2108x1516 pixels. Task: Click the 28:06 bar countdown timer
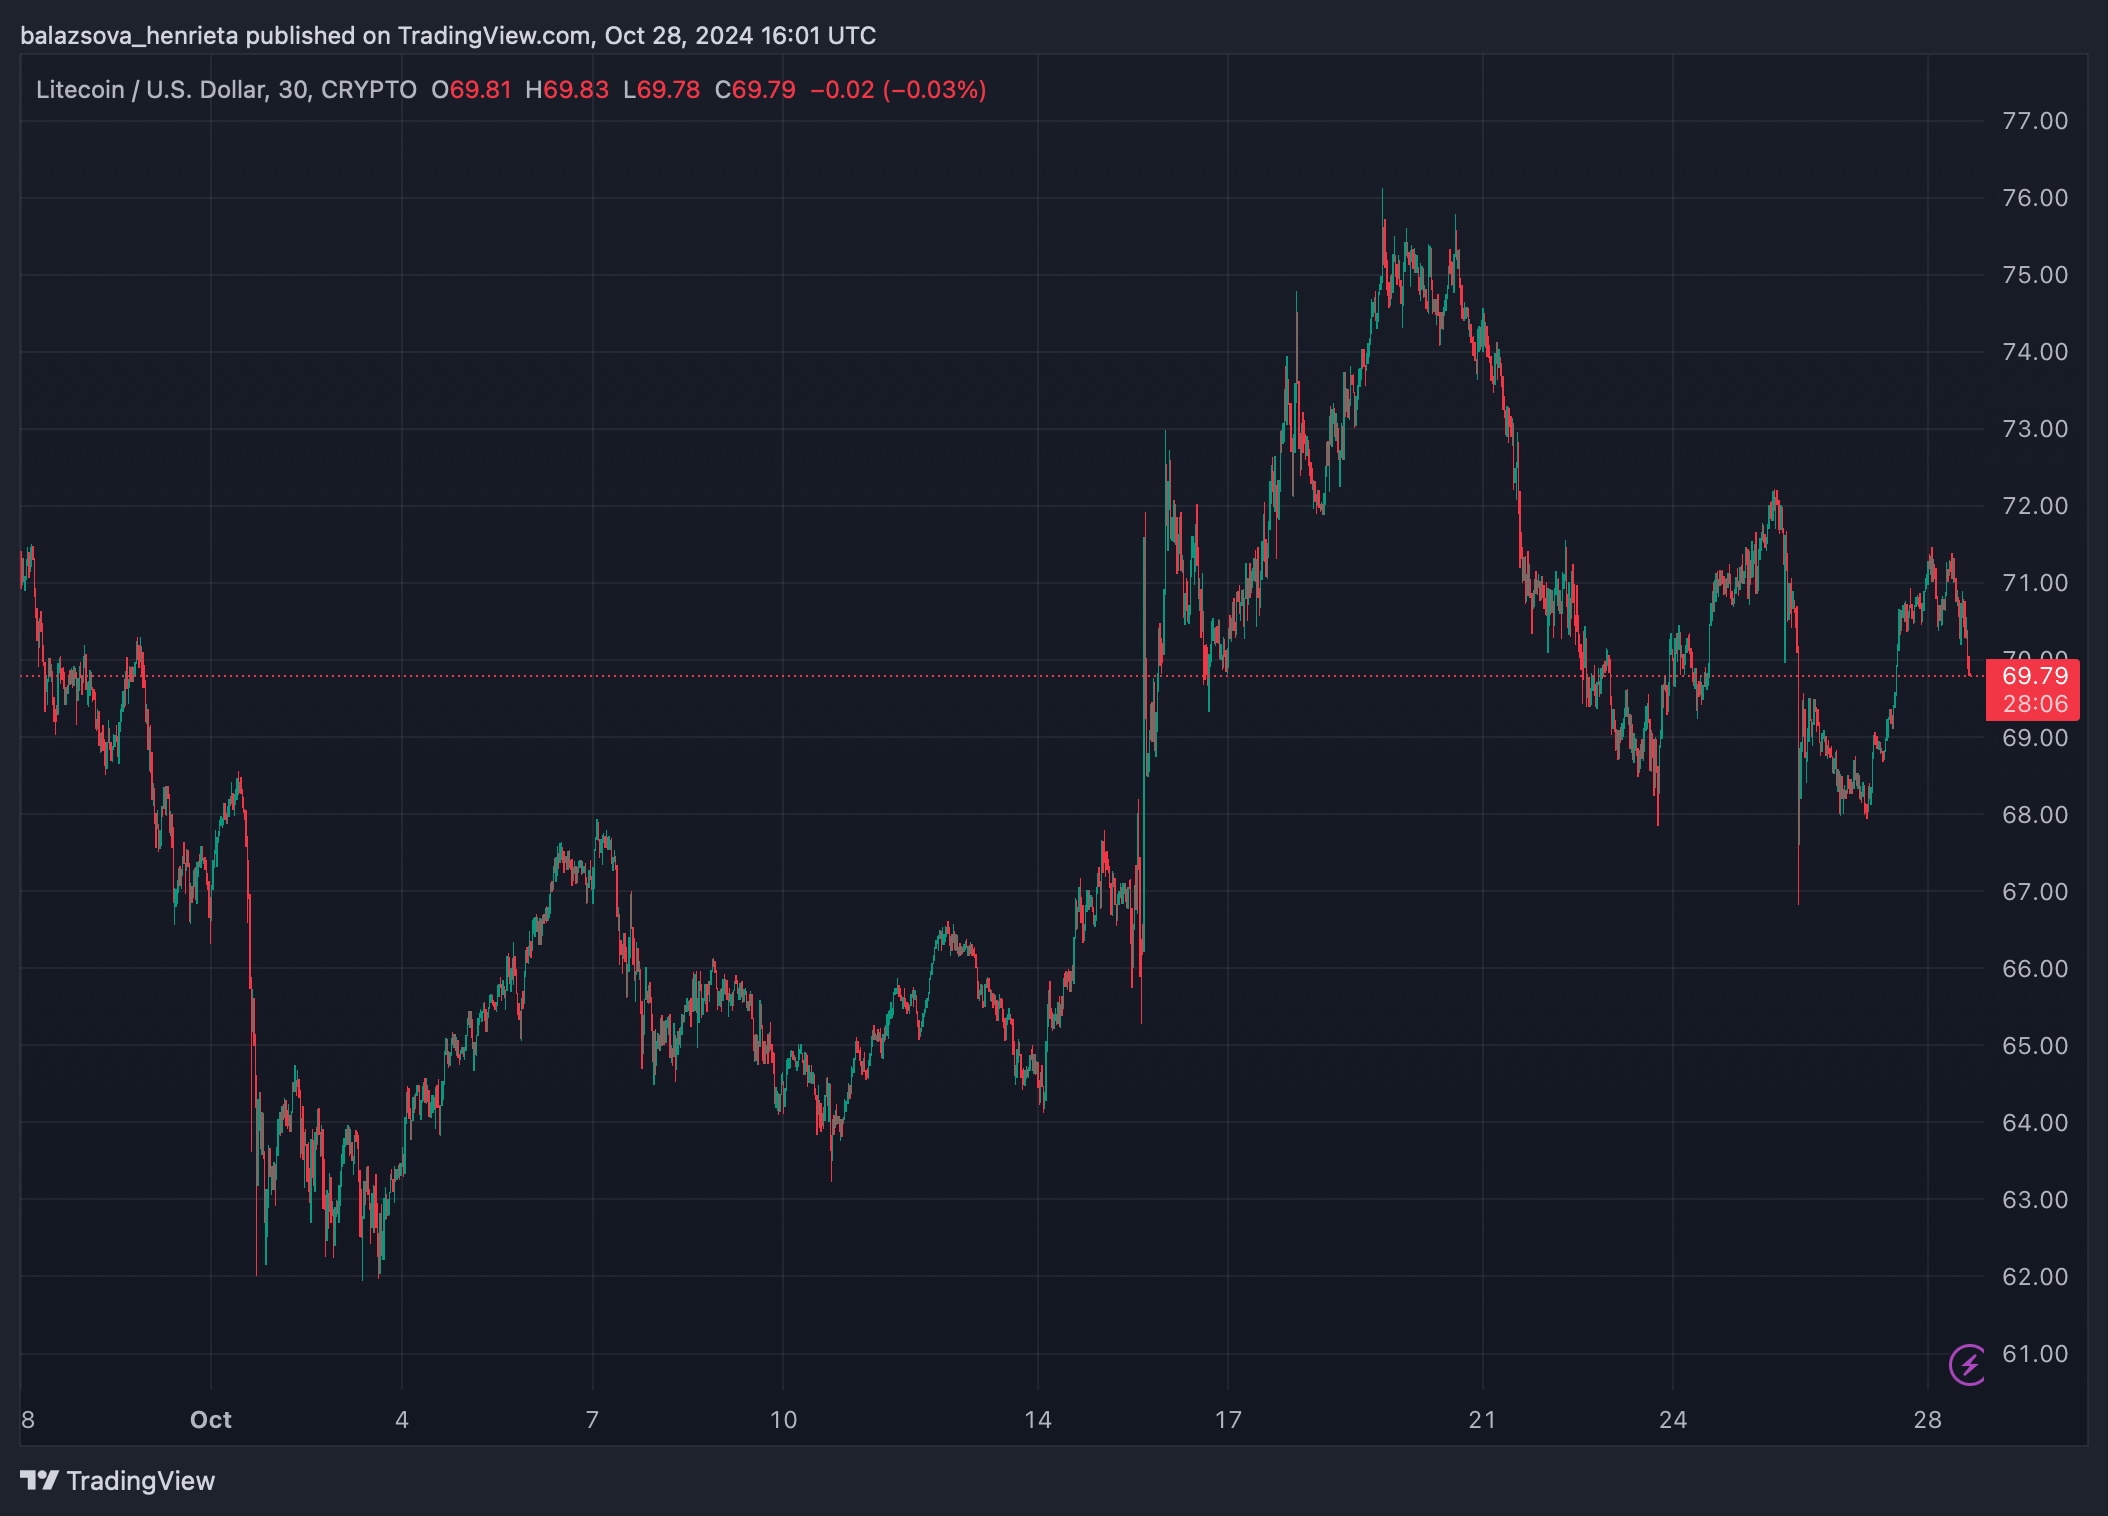click(x=2034, y=704)
